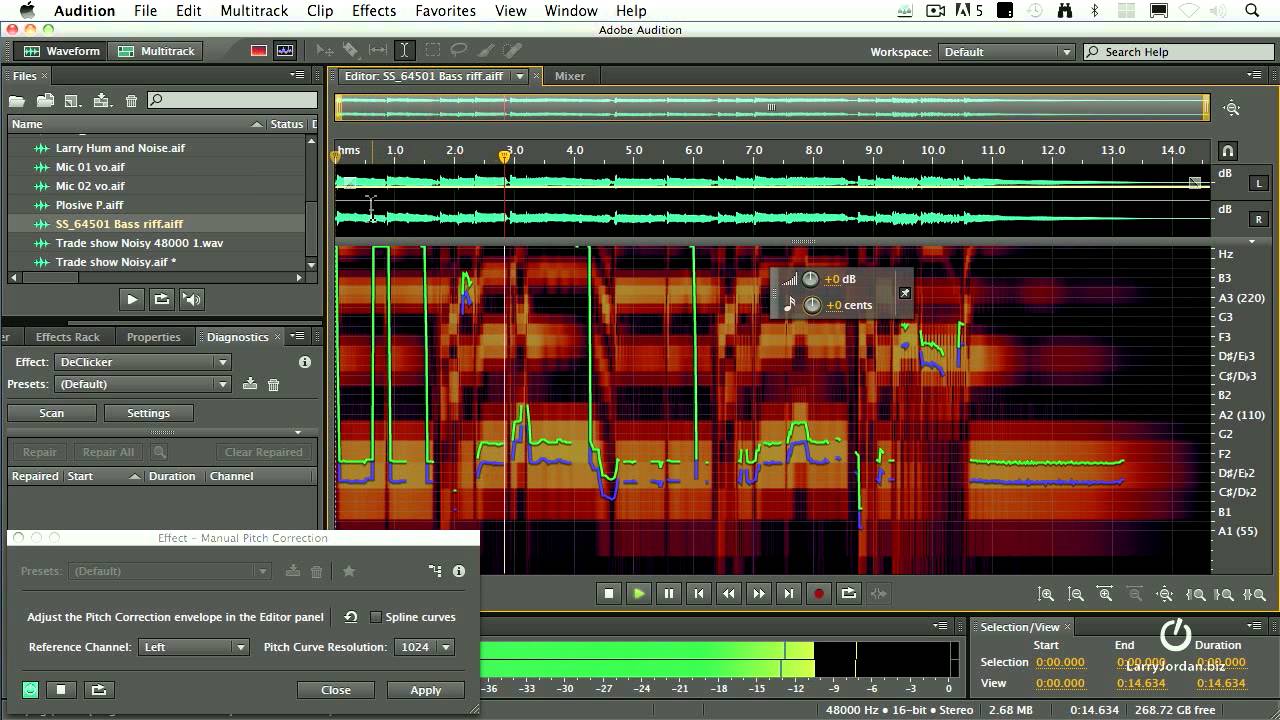The width and height of the screenshot is (1280, 720).
Task: Enable Spline curves checkbox
Action: [376, 617]
